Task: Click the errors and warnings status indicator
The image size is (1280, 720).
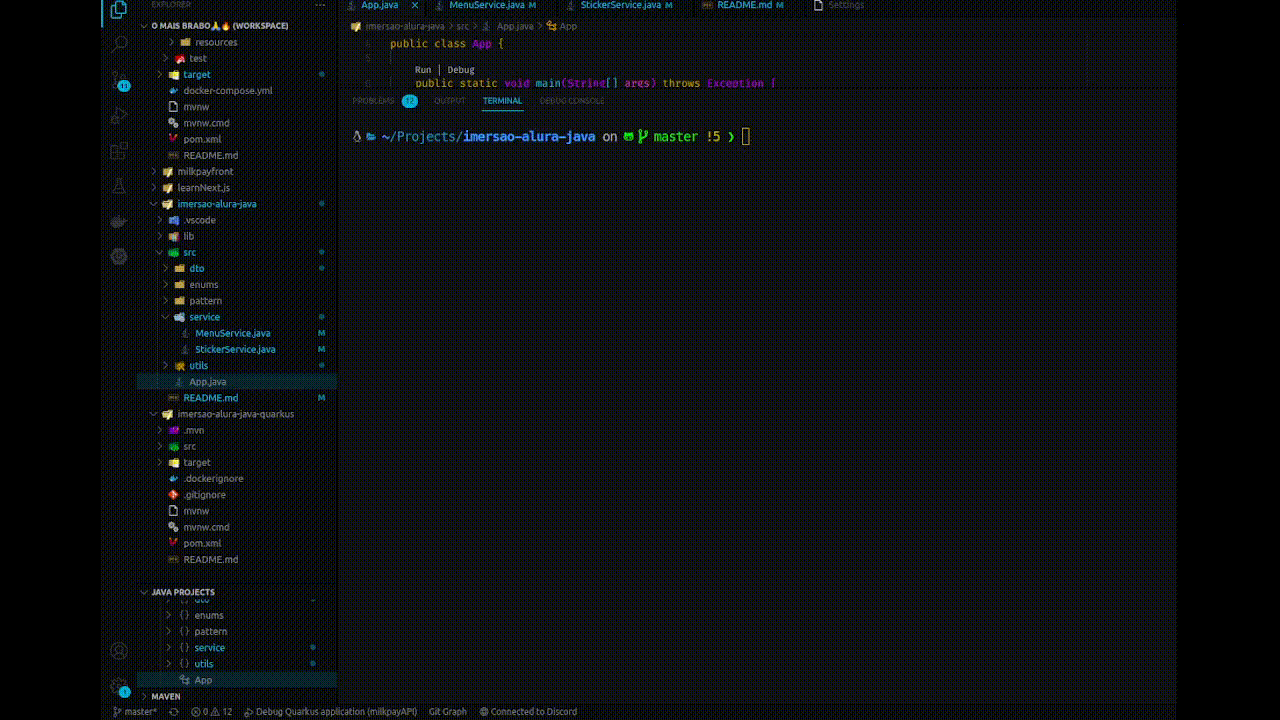Action: 214,711
